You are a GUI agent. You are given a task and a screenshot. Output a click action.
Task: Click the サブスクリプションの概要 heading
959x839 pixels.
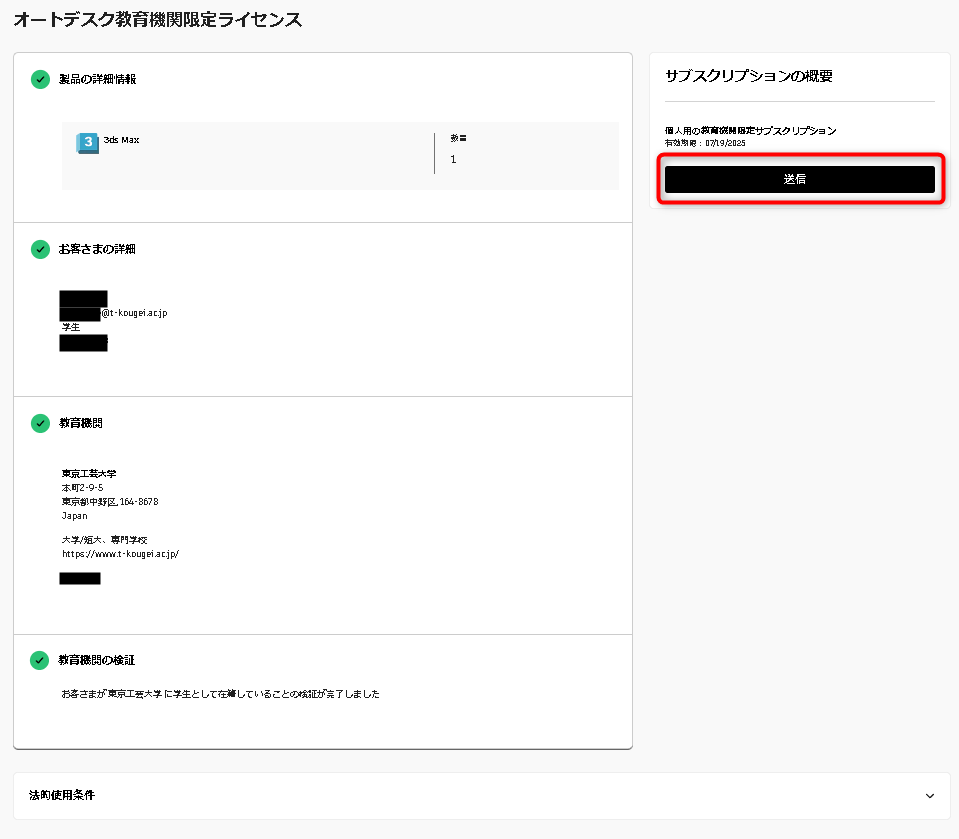[749, 76]
